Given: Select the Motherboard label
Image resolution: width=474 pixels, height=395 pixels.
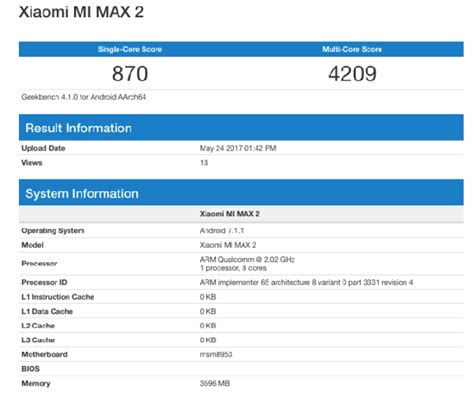Looking at the screenshot, I should pyautogui.click(x=44, y=354).
